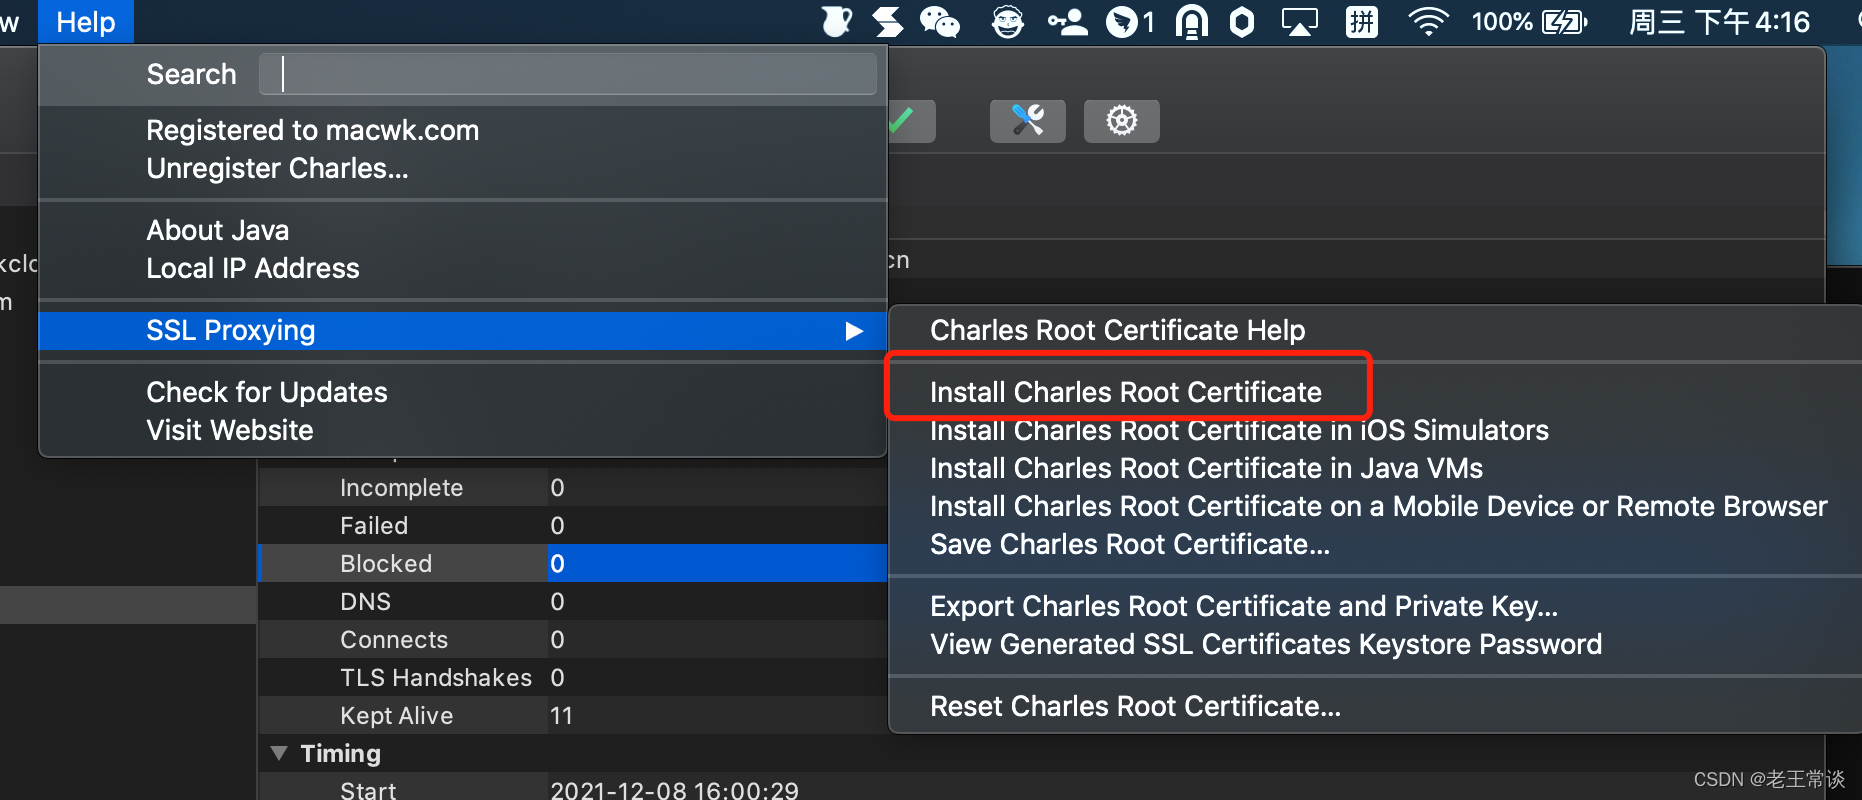Choose Install Charles Root Certificate
This screenshot has width=1862, height=800.
(x=1126, y=392)
